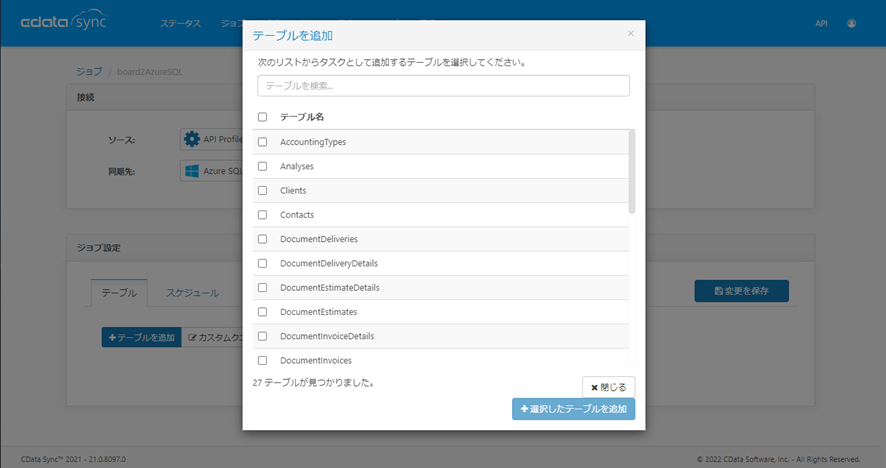
Task: Click the ジョブ breadcrumb link
Action: [x=89, y=72]
